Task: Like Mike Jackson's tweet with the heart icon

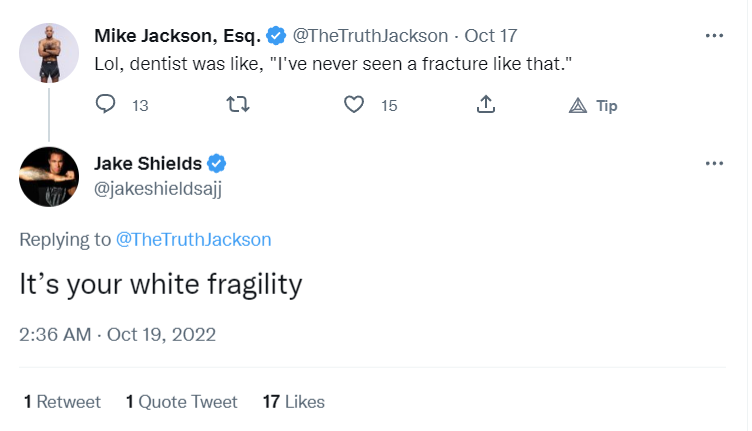Action: pyautogui.click(x=354, y=104)
